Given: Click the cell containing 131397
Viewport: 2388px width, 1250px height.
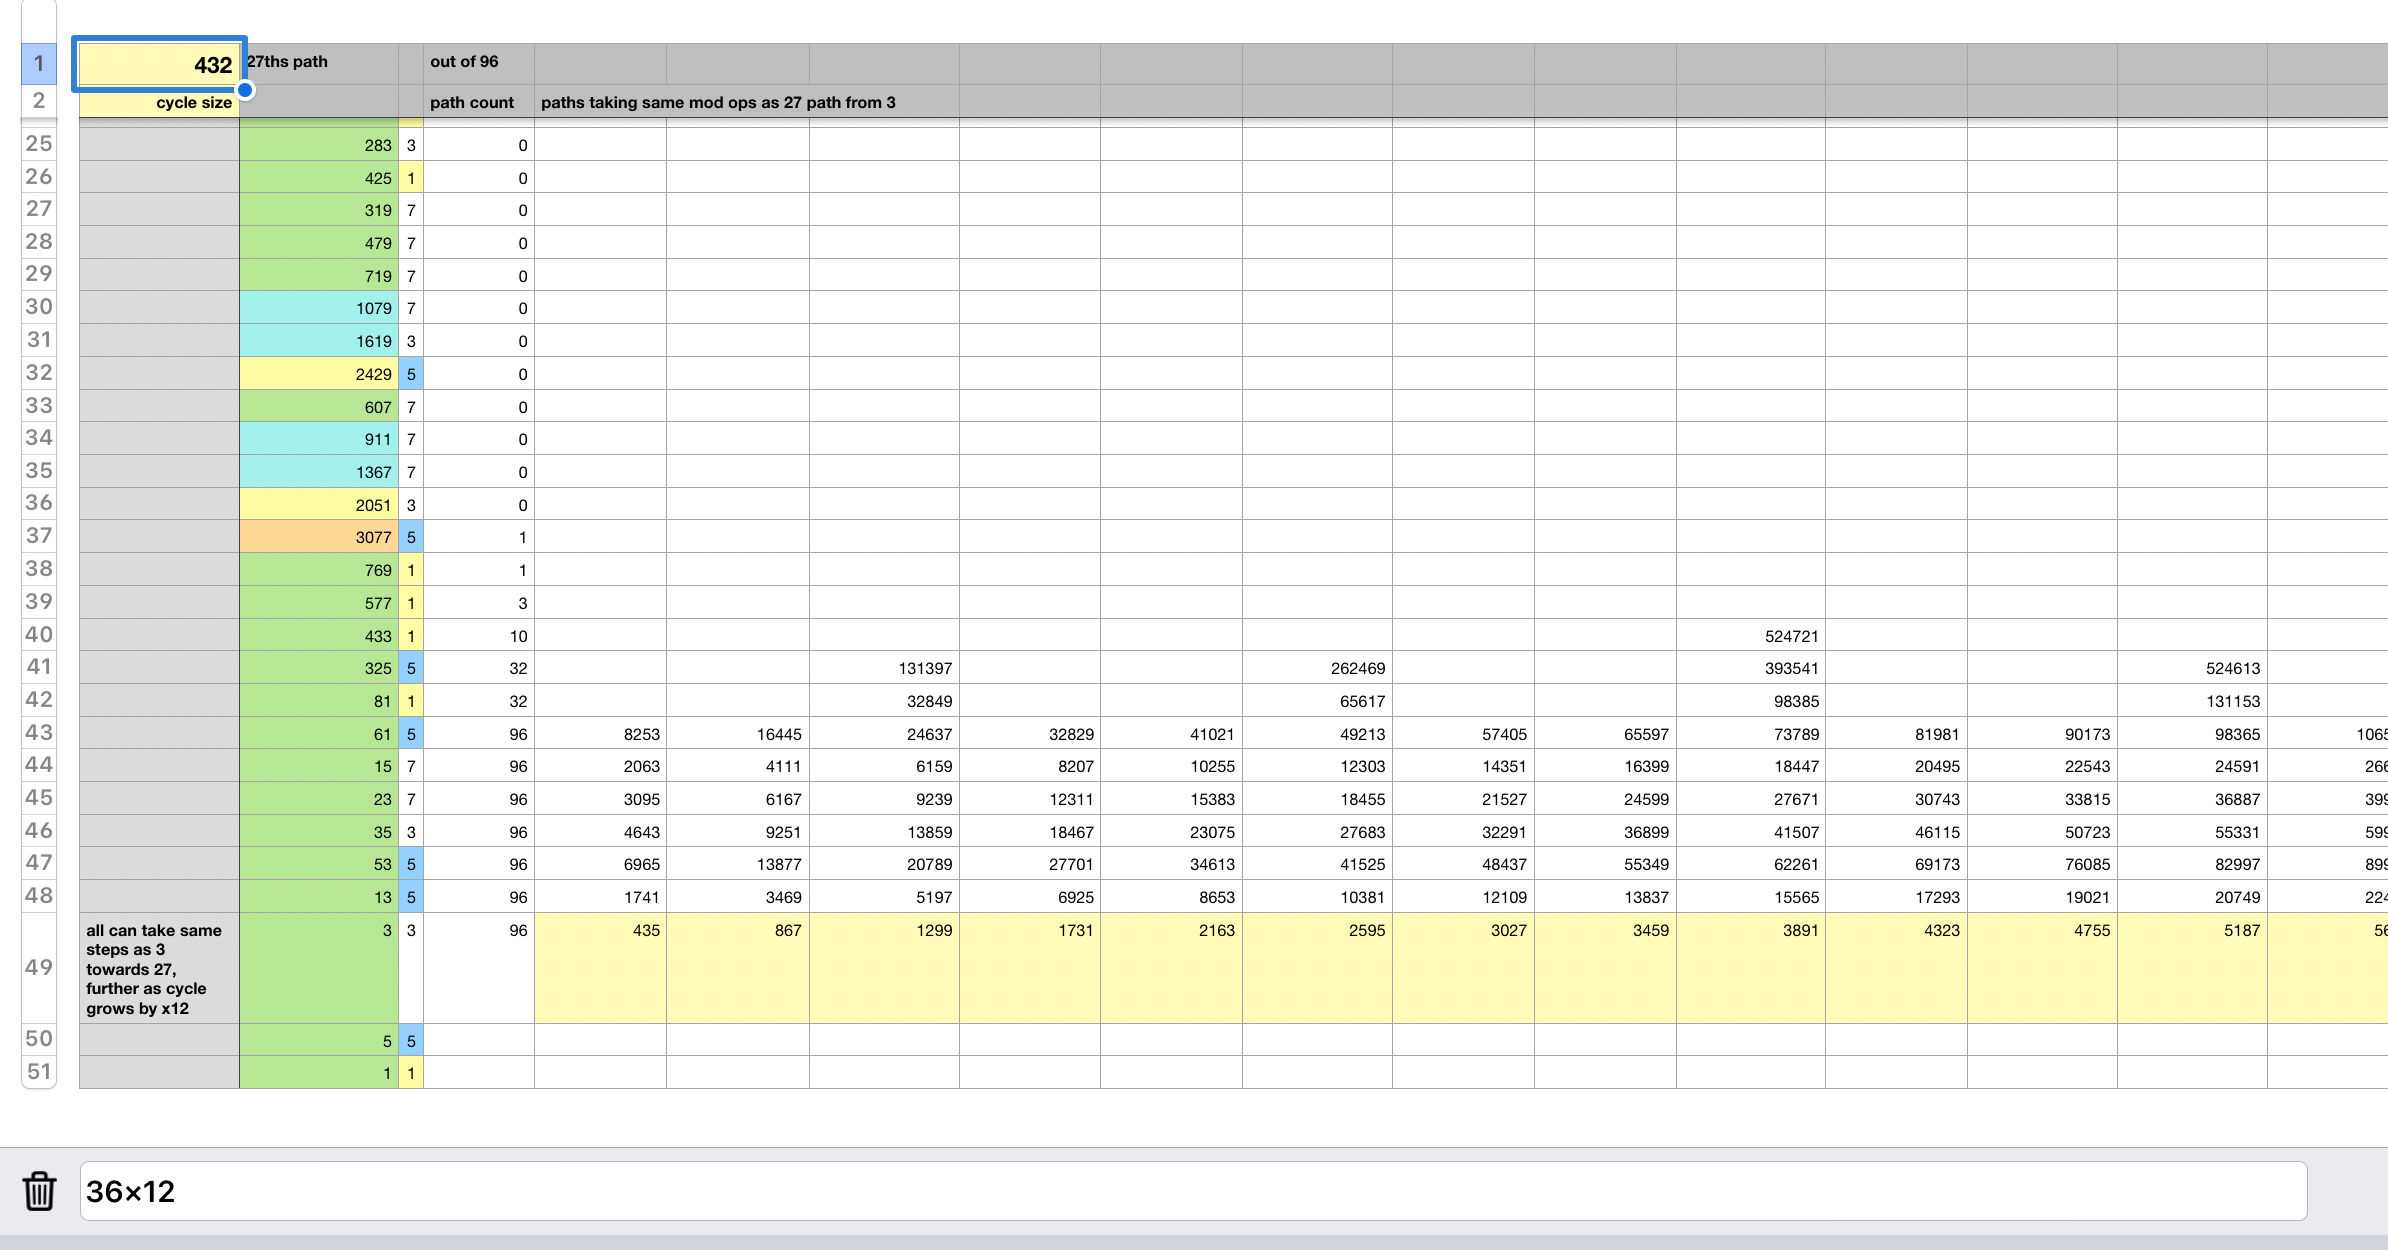Looking at the screenshot, I should click(x=884, y=668).
